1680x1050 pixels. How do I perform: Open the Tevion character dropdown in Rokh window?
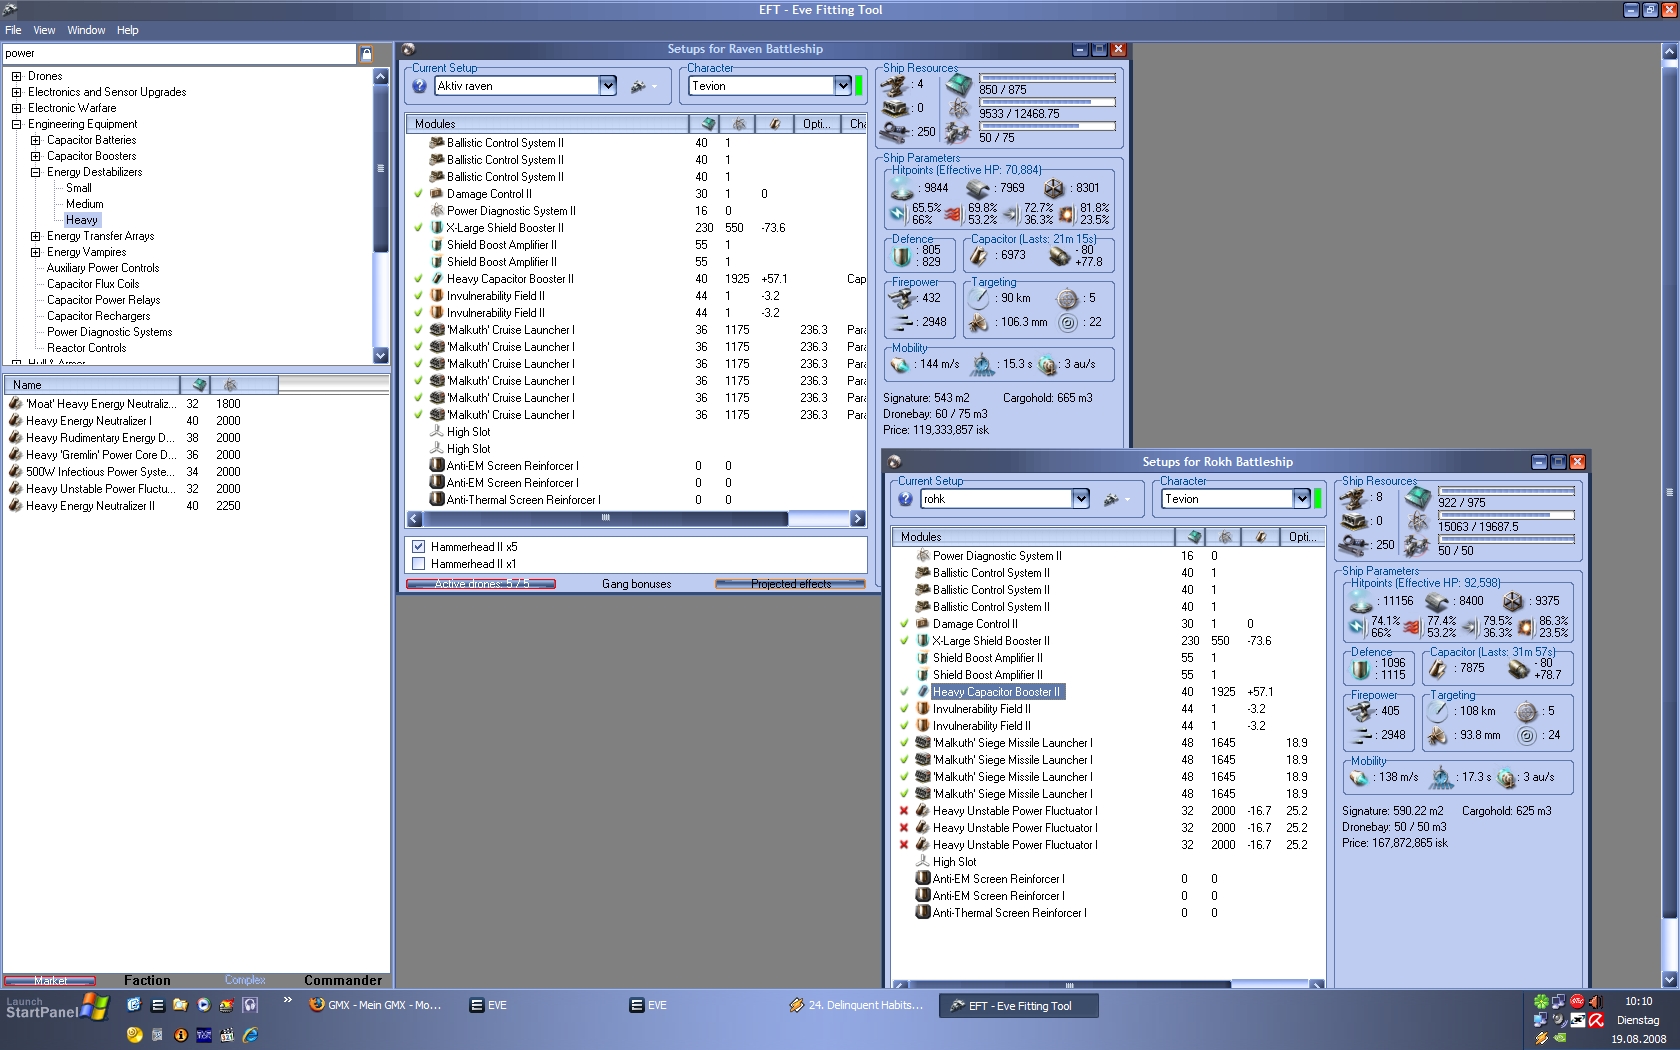(1301, 499)
